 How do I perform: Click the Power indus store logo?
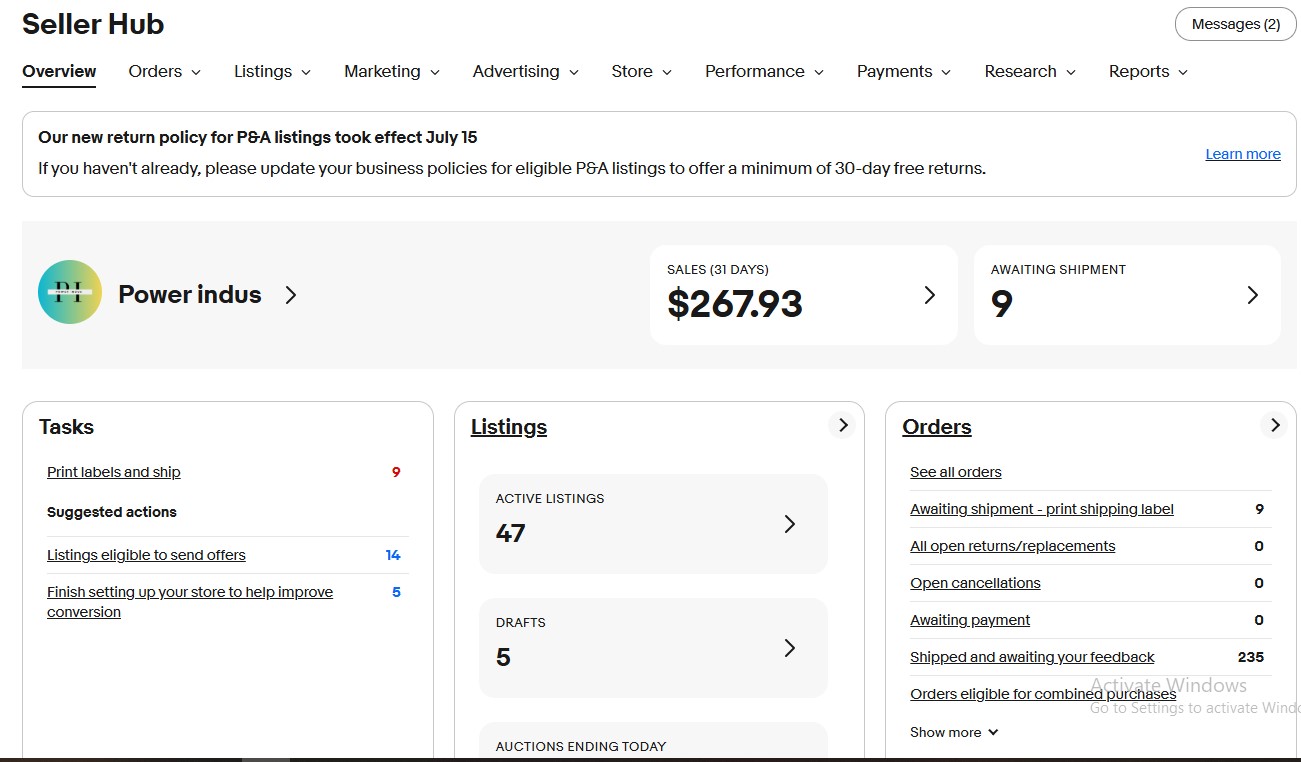[70, 292]
